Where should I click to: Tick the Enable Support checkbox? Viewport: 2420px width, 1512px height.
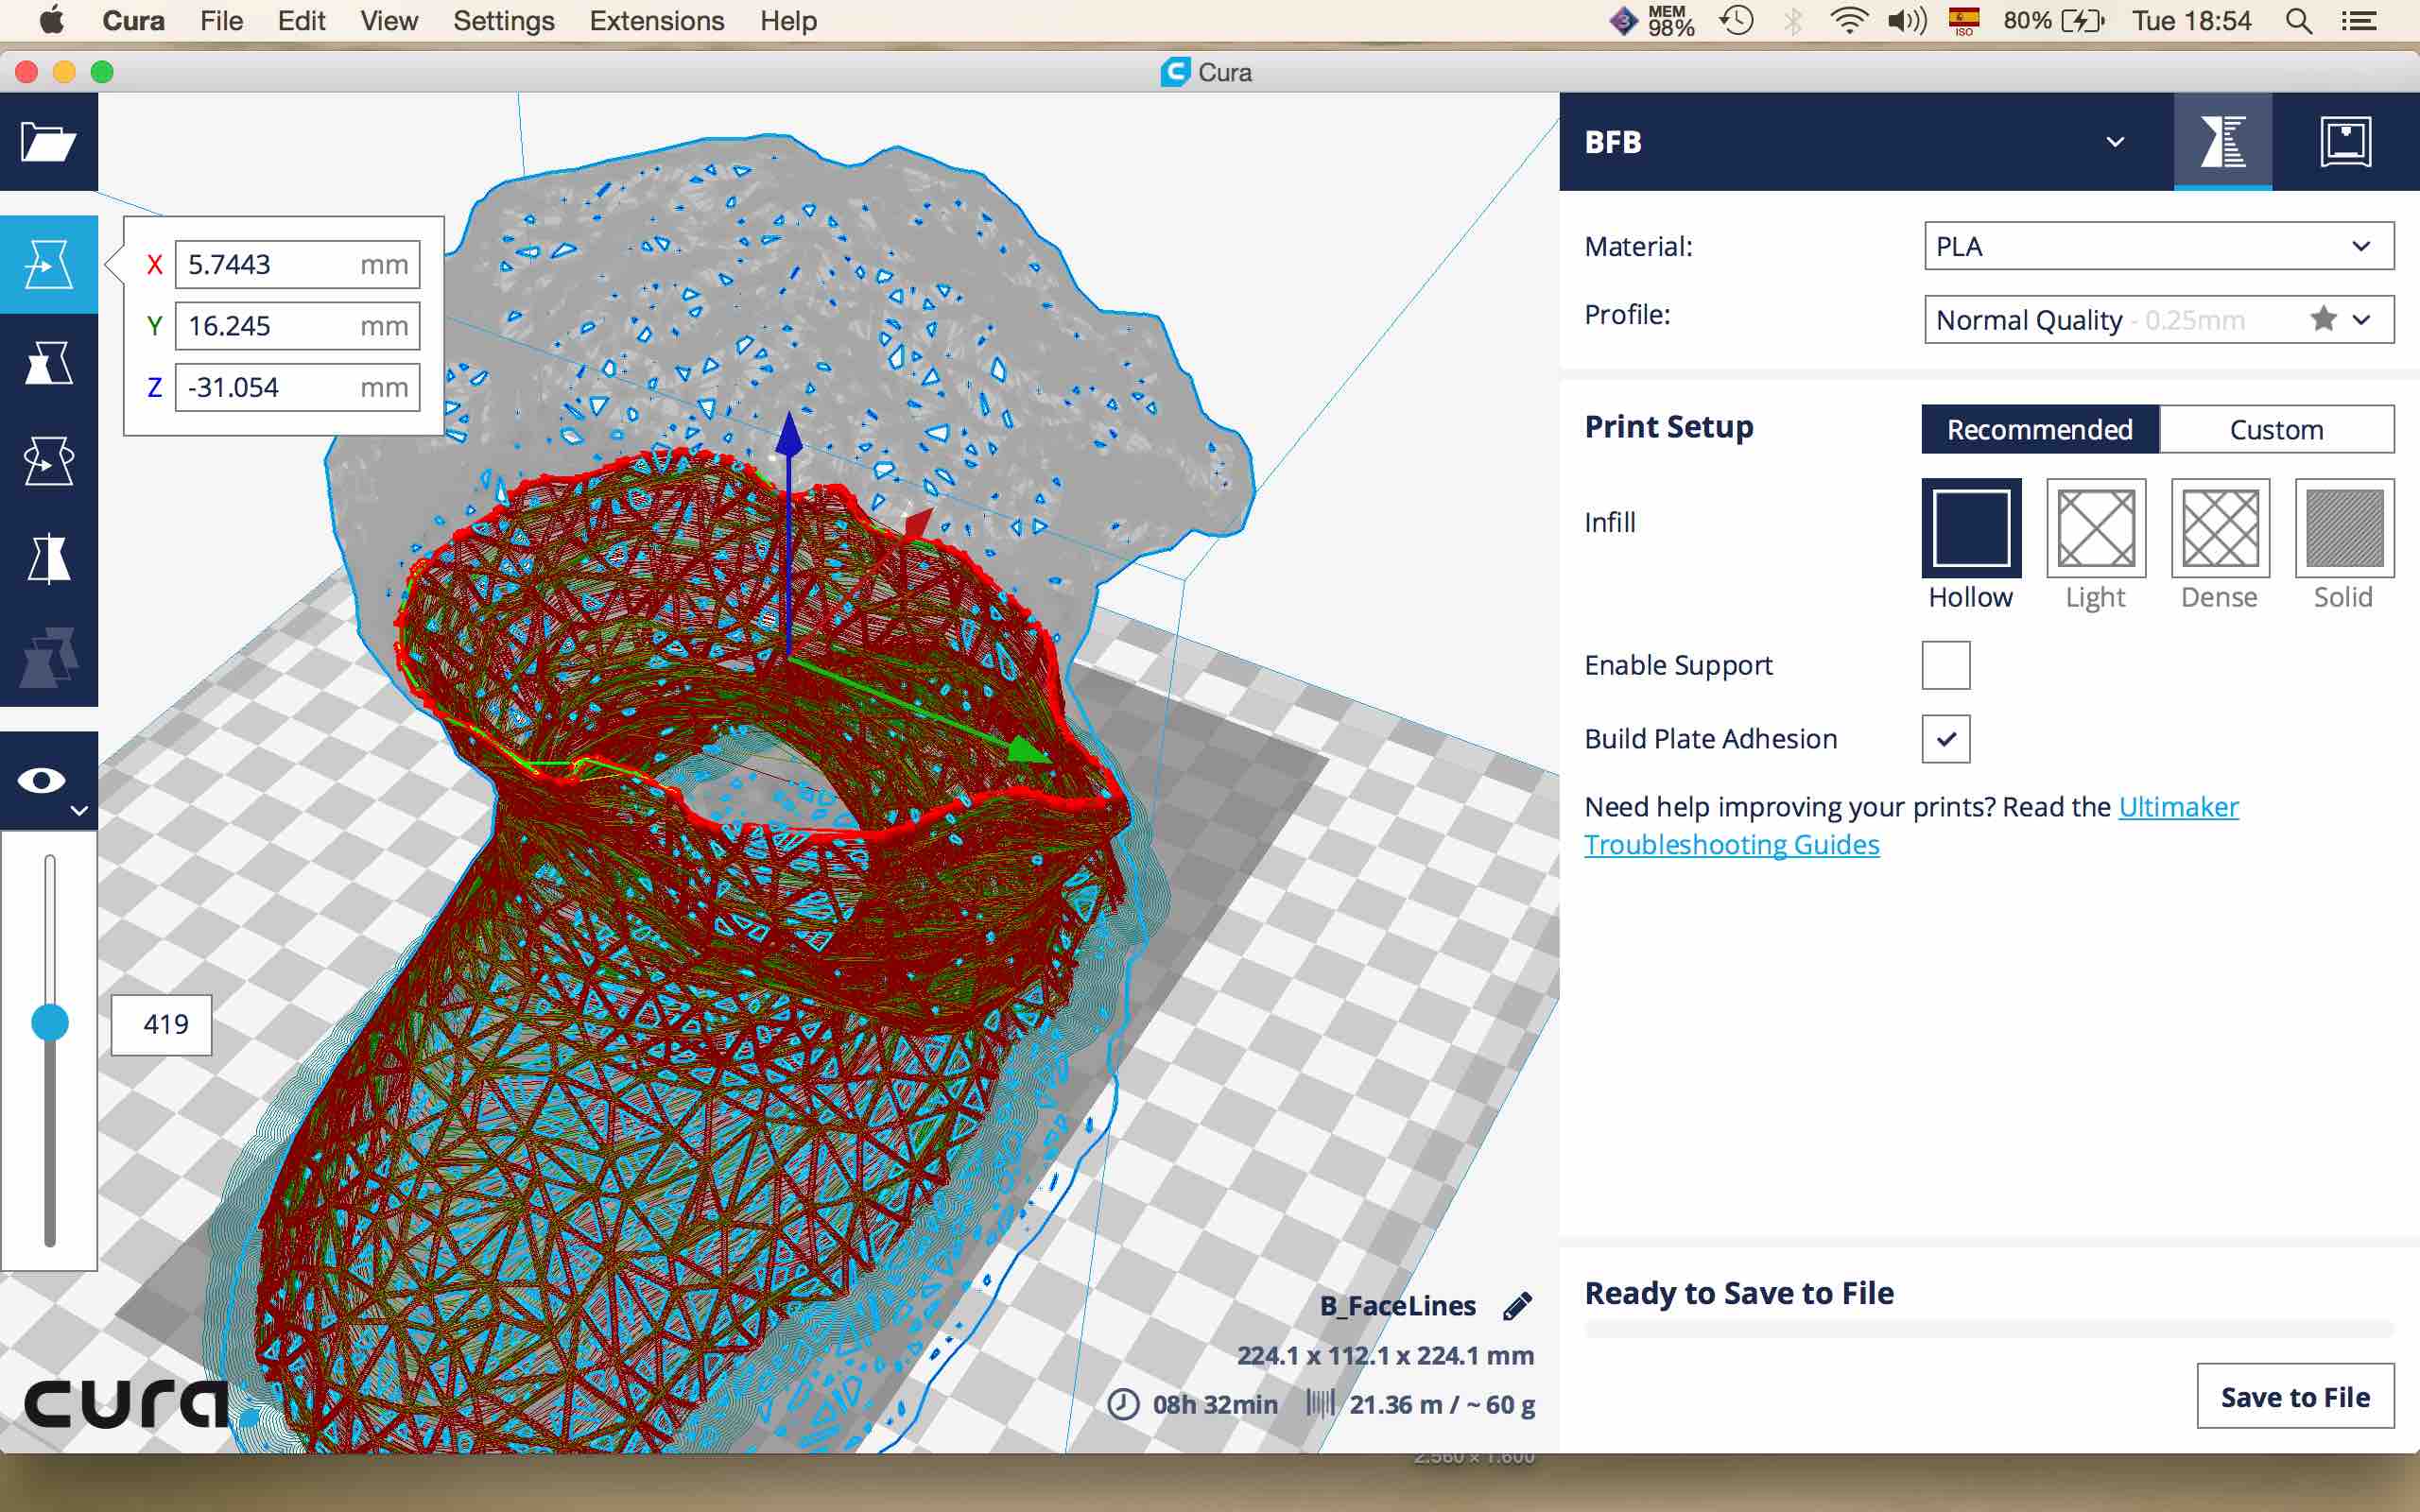click(x=1946, y=665)
